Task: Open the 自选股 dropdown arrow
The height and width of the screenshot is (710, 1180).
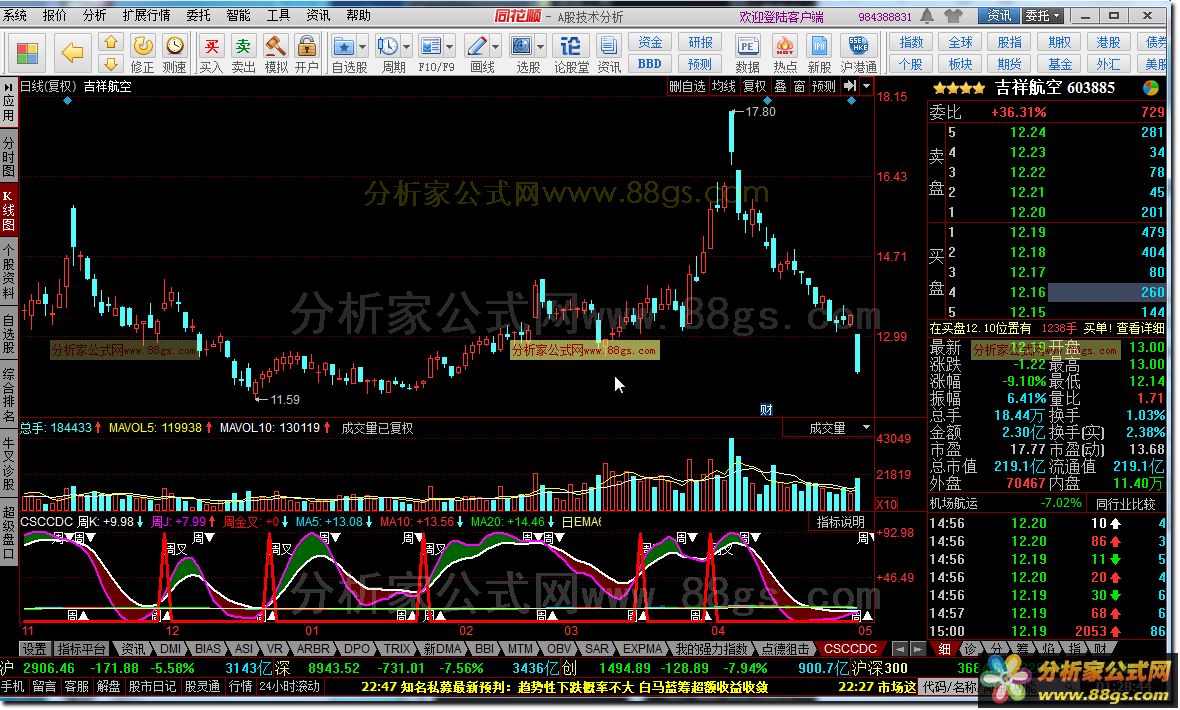Action: [363, 47]
